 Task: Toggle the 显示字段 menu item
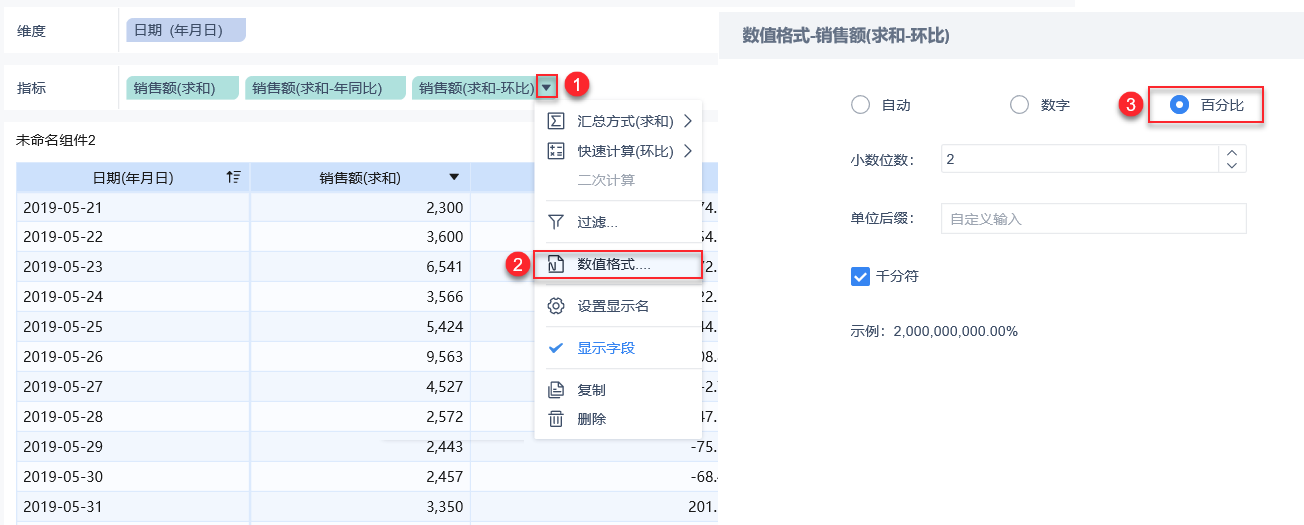tap(606, 348)
